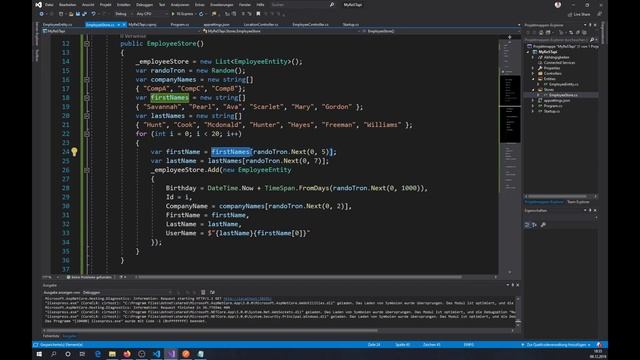The image size is (640, 360).
Task: Expand the Controllers folder in Solution Explorer
Action: click(533, 73)
